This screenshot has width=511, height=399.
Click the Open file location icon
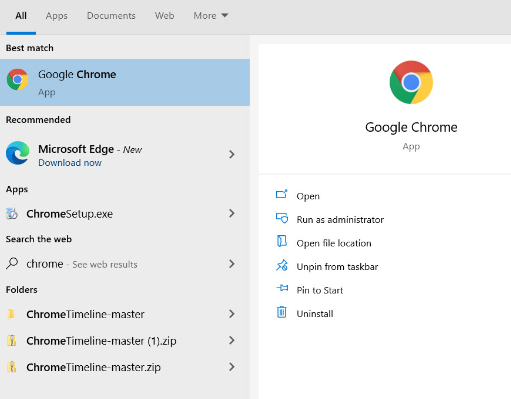[282, 241]
